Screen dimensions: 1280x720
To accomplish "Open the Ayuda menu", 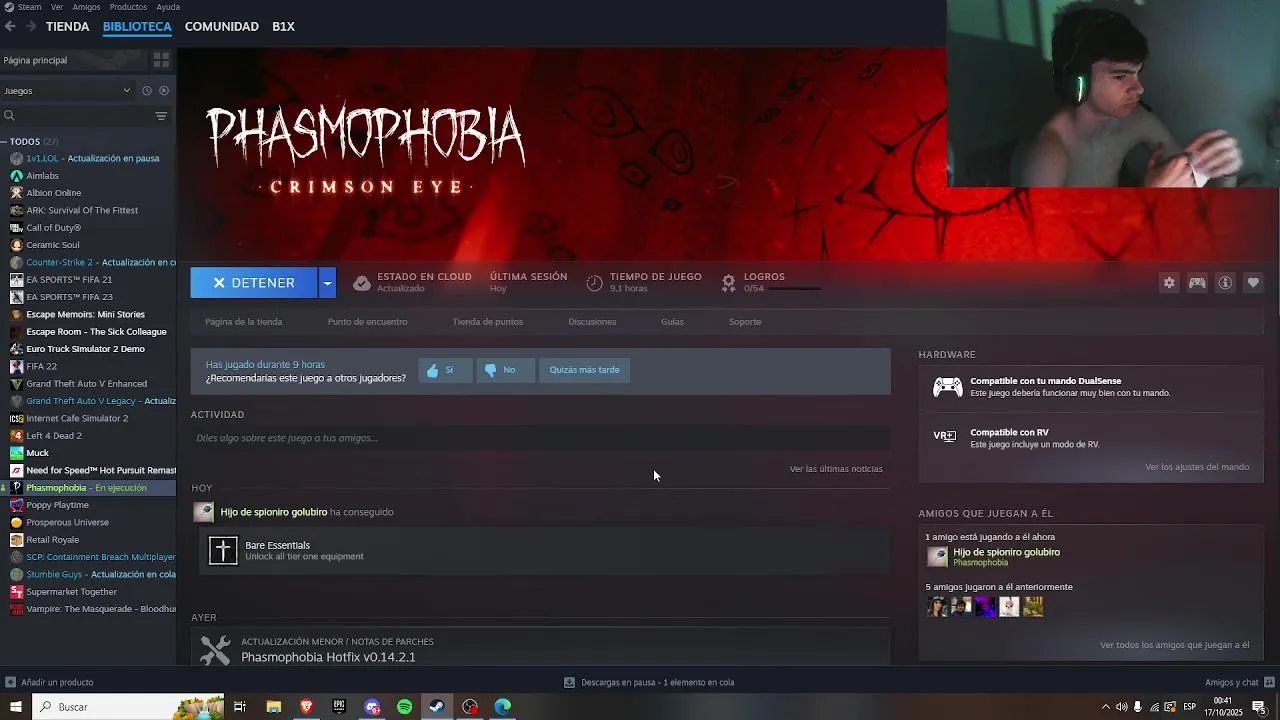I will coord(168,7).
